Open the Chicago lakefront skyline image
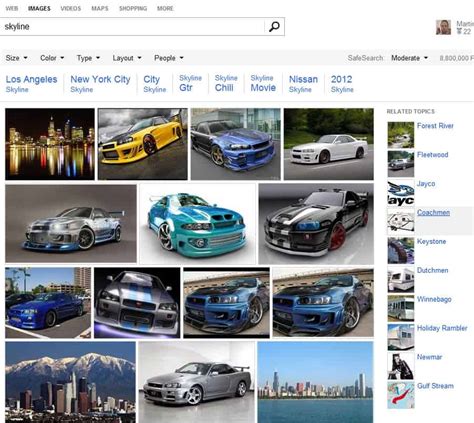The width and height of the screenshot is (474, 423). click(315, 382)
